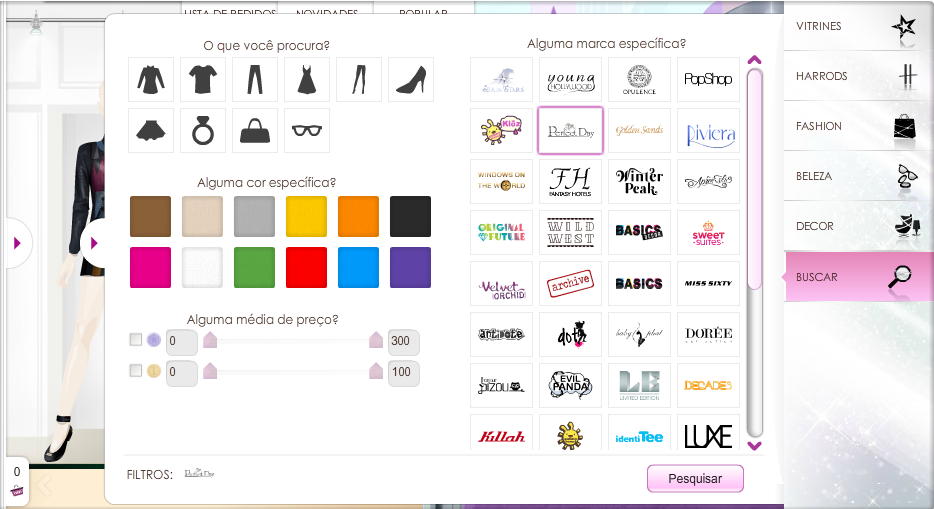Choose the pants category icon

coord(255,80)
